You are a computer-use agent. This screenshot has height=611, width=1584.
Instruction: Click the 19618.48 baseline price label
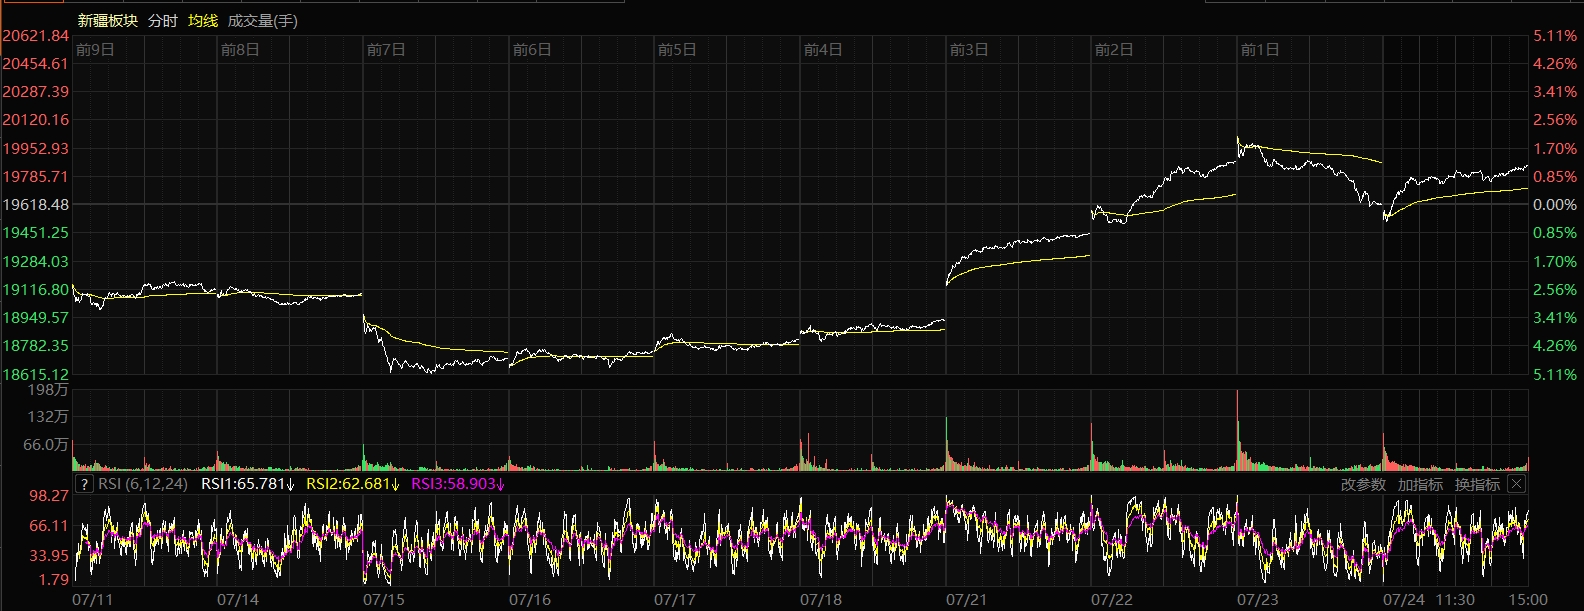coord(36,204)
